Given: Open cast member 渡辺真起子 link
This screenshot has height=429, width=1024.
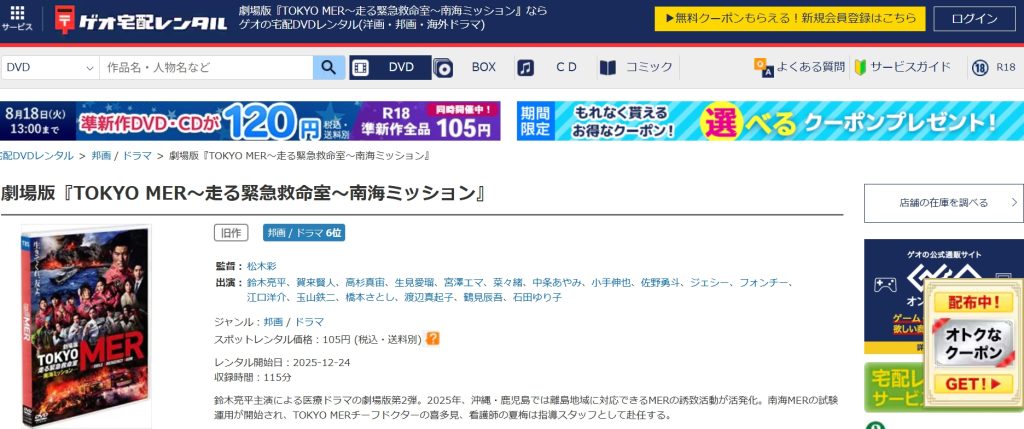Looking at the screenshot, I should pos(430,298).
